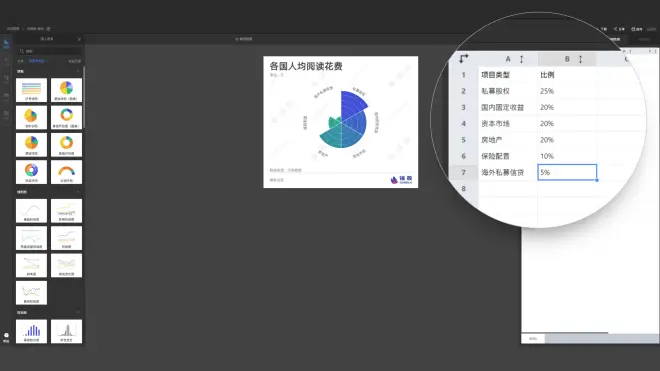Click the horizontal scrollbar in spreadsheet panel
This screenshot has height=371, width=660.
(x=565, y=333)
